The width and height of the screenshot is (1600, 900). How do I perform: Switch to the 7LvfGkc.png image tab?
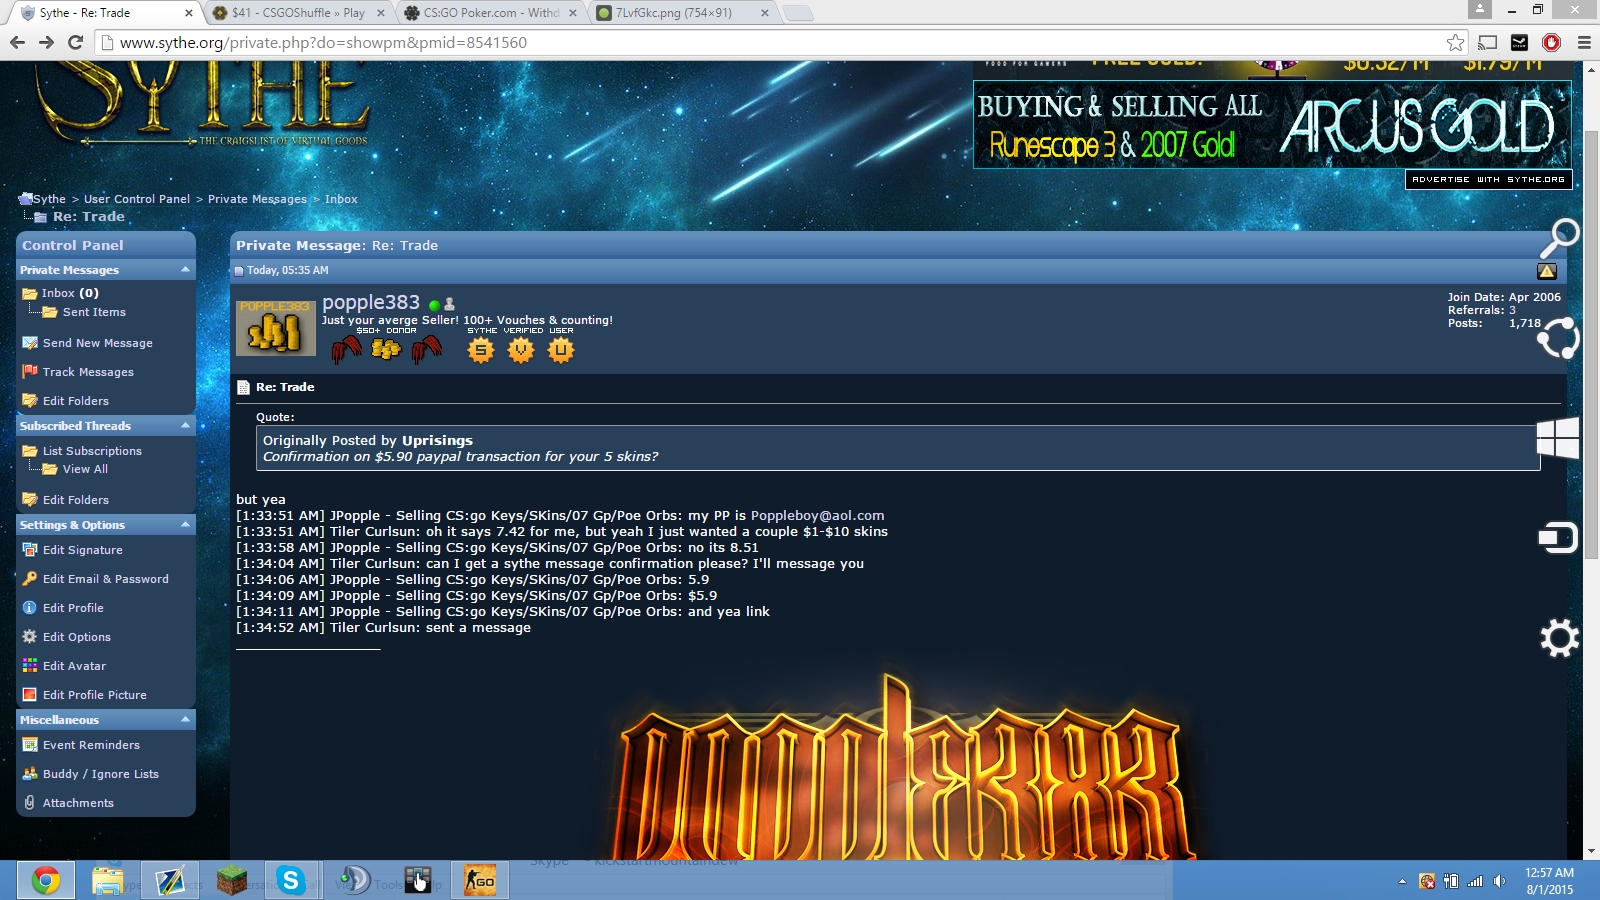pos(683,13)
